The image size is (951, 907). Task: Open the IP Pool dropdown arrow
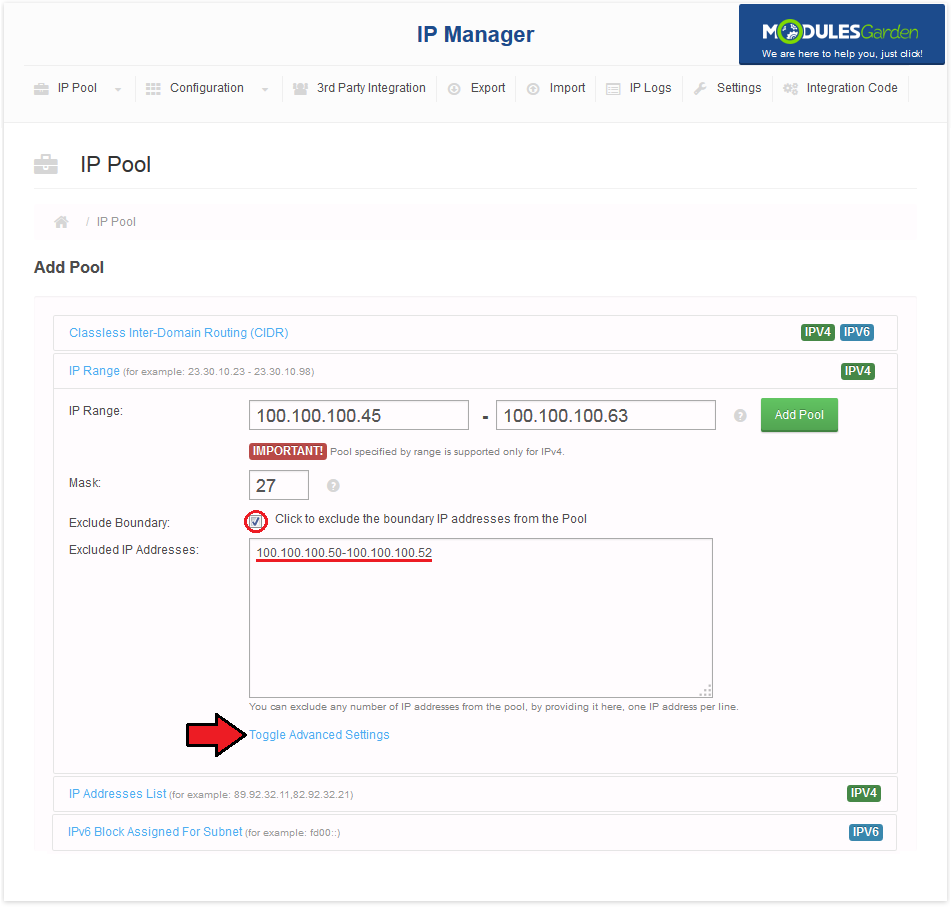[x=118, y=90]
